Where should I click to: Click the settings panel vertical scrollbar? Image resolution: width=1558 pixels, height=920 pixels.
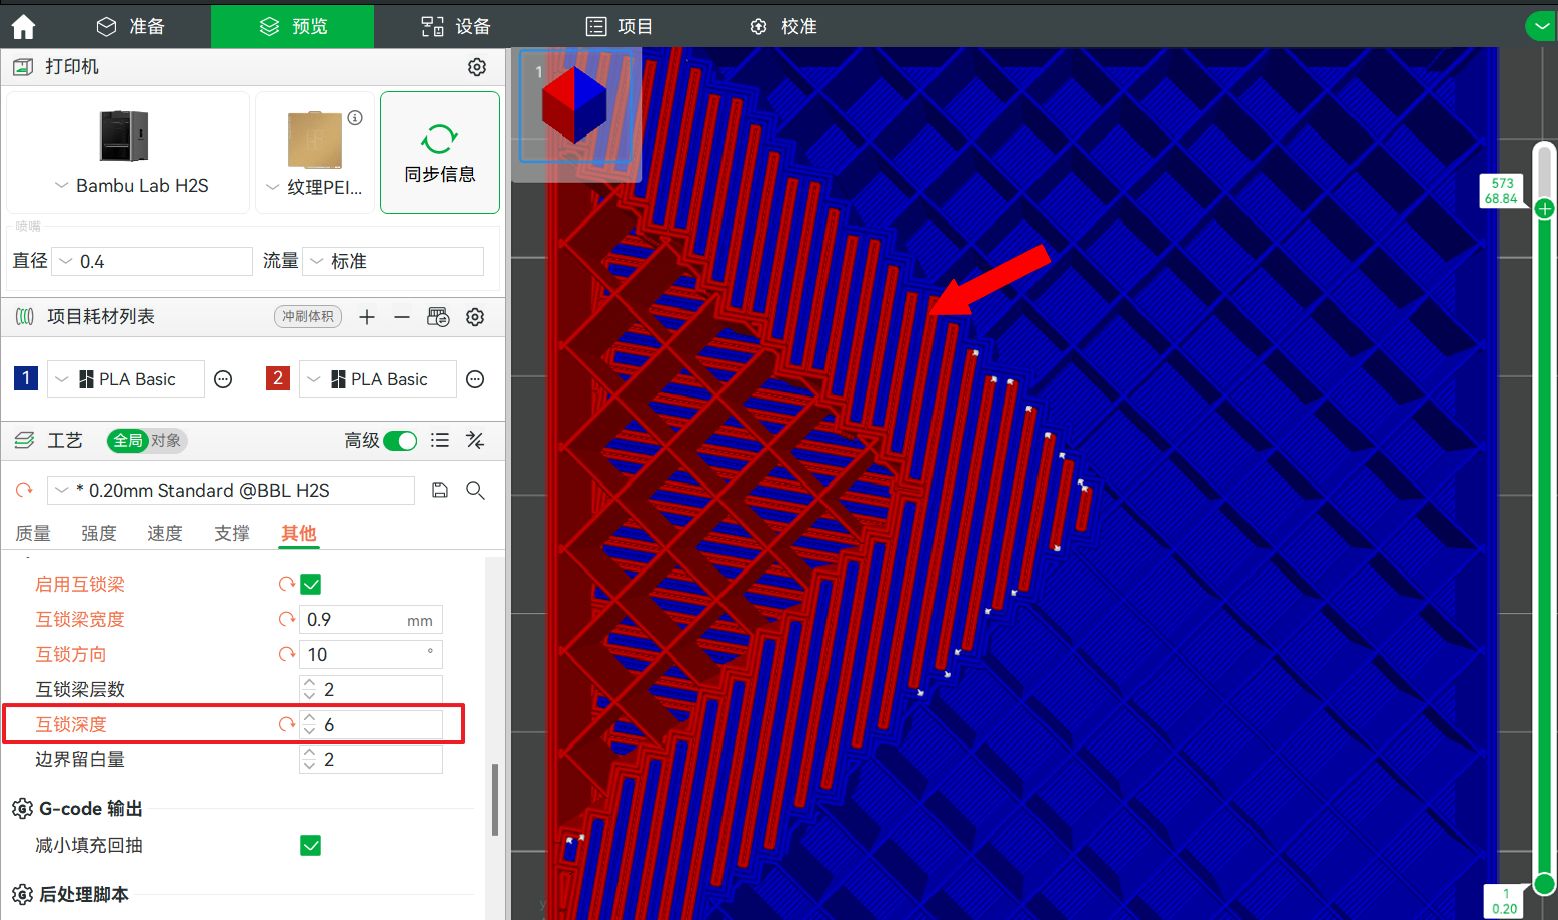coord(495,800)
